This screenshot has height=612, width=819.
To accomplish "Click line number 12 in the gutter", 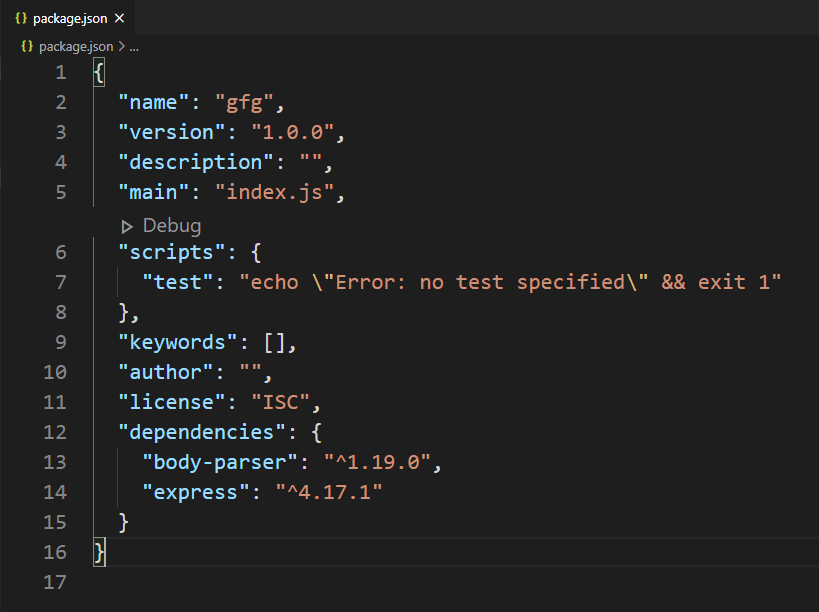I will coord(55,432).
